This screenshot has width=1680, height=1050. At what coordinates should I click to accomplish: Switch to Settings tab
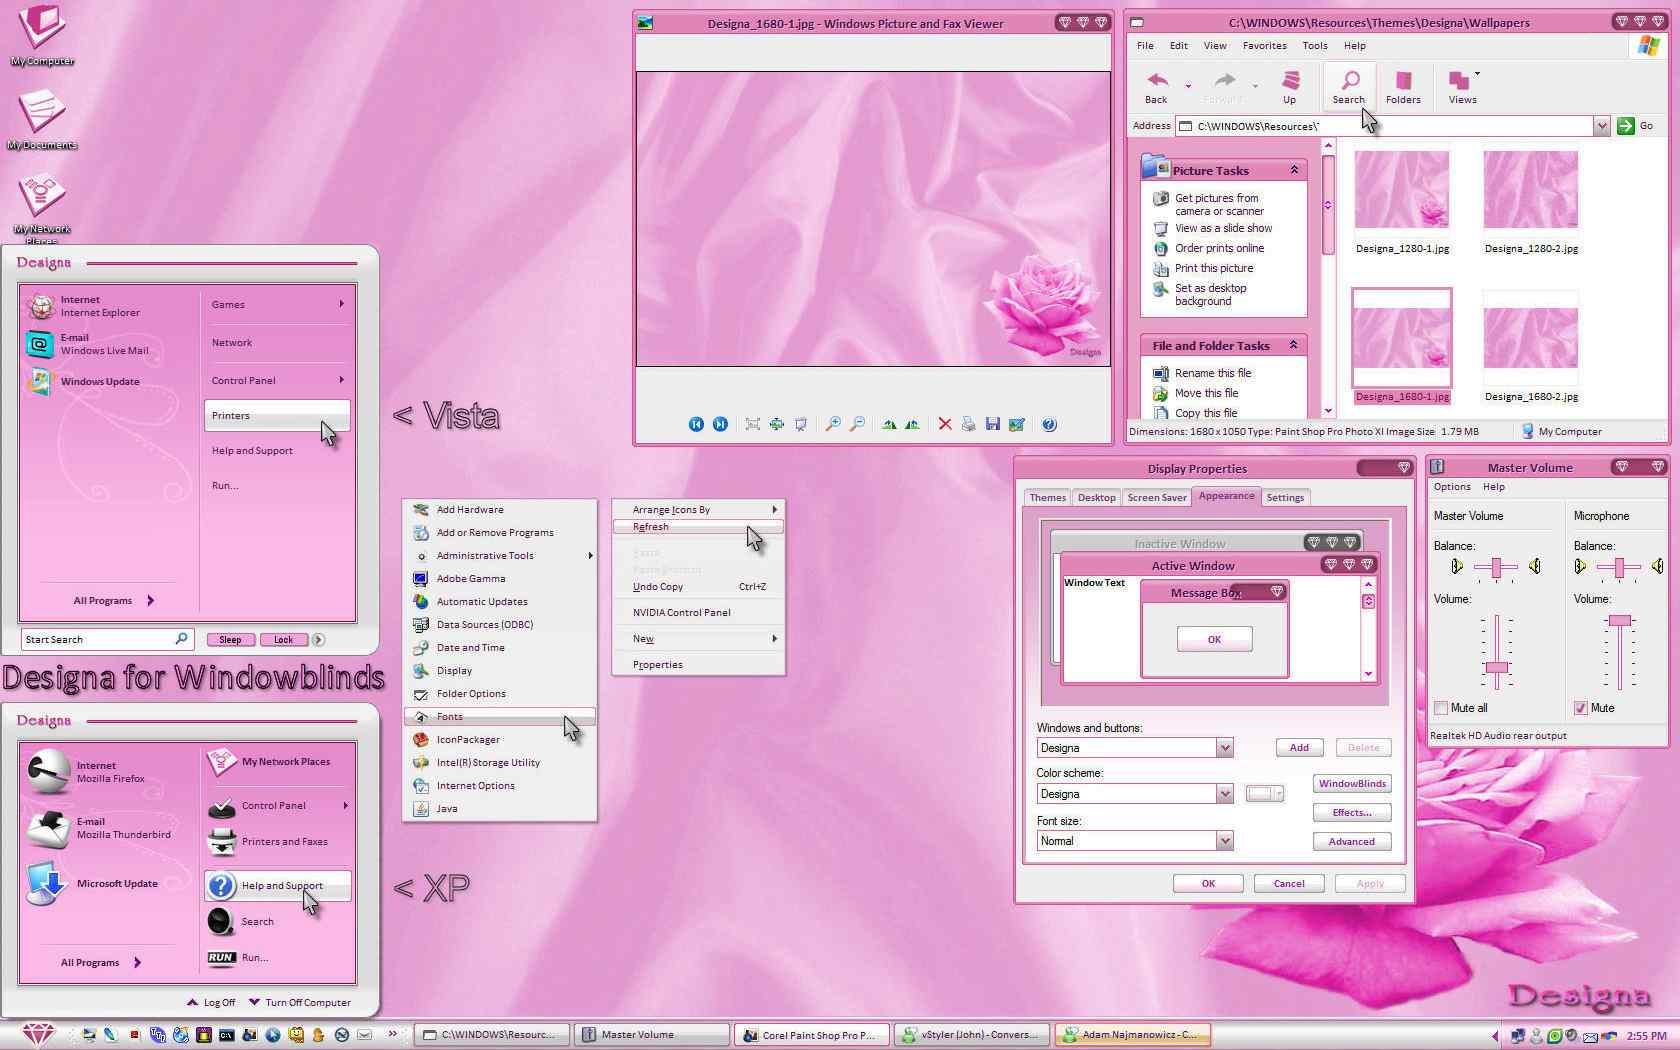[1285, 497]
